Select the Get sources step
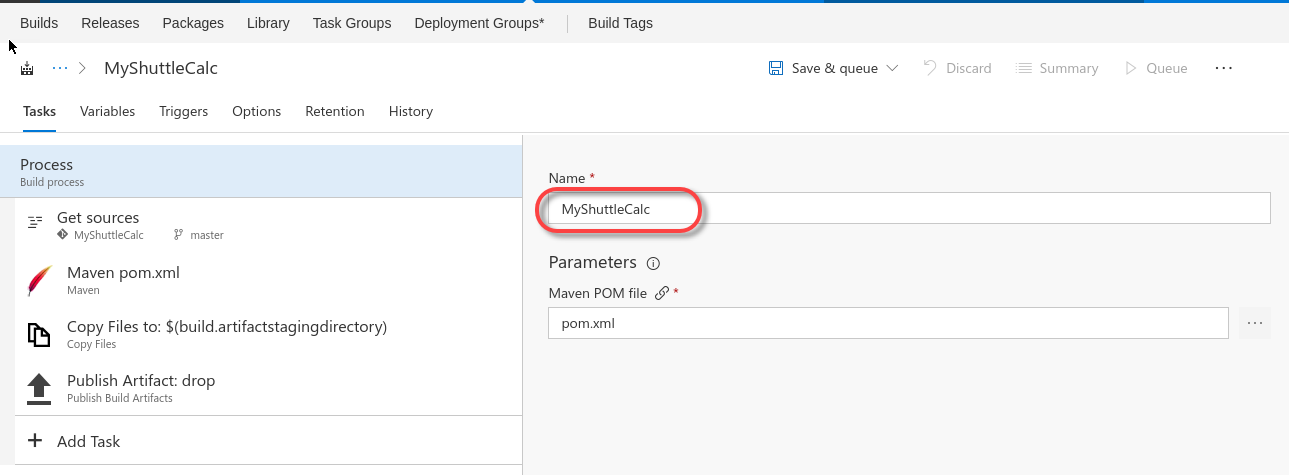The width and height of the screenshot is (1289, 475). [268, 225]
